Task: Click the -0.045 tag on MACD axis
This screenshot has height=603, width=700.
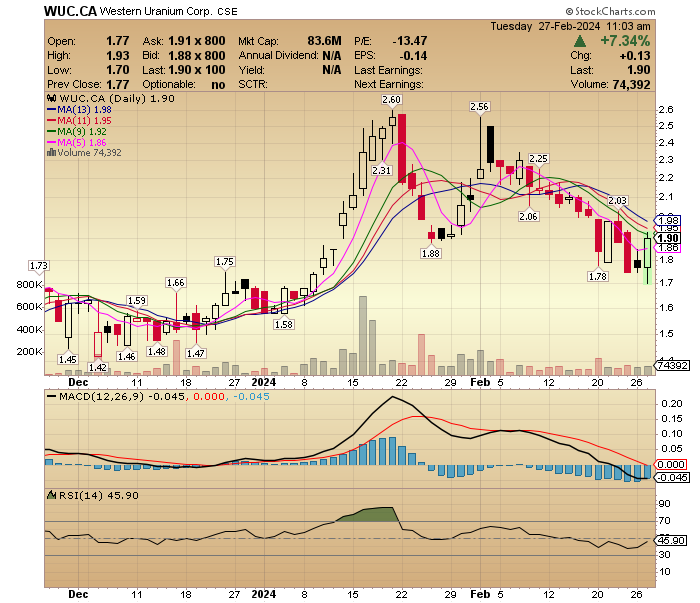Action: point(672,478)
